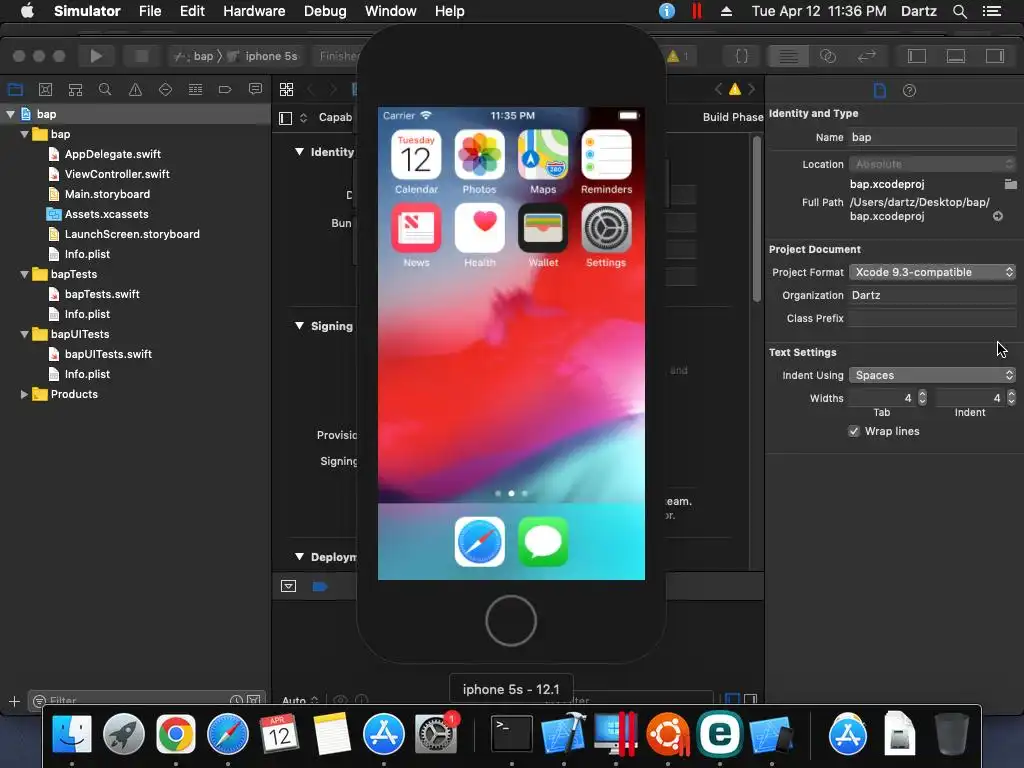Open the Photos app in the simulator
This screenshot has height=768, width=1024.
(479, 154)
